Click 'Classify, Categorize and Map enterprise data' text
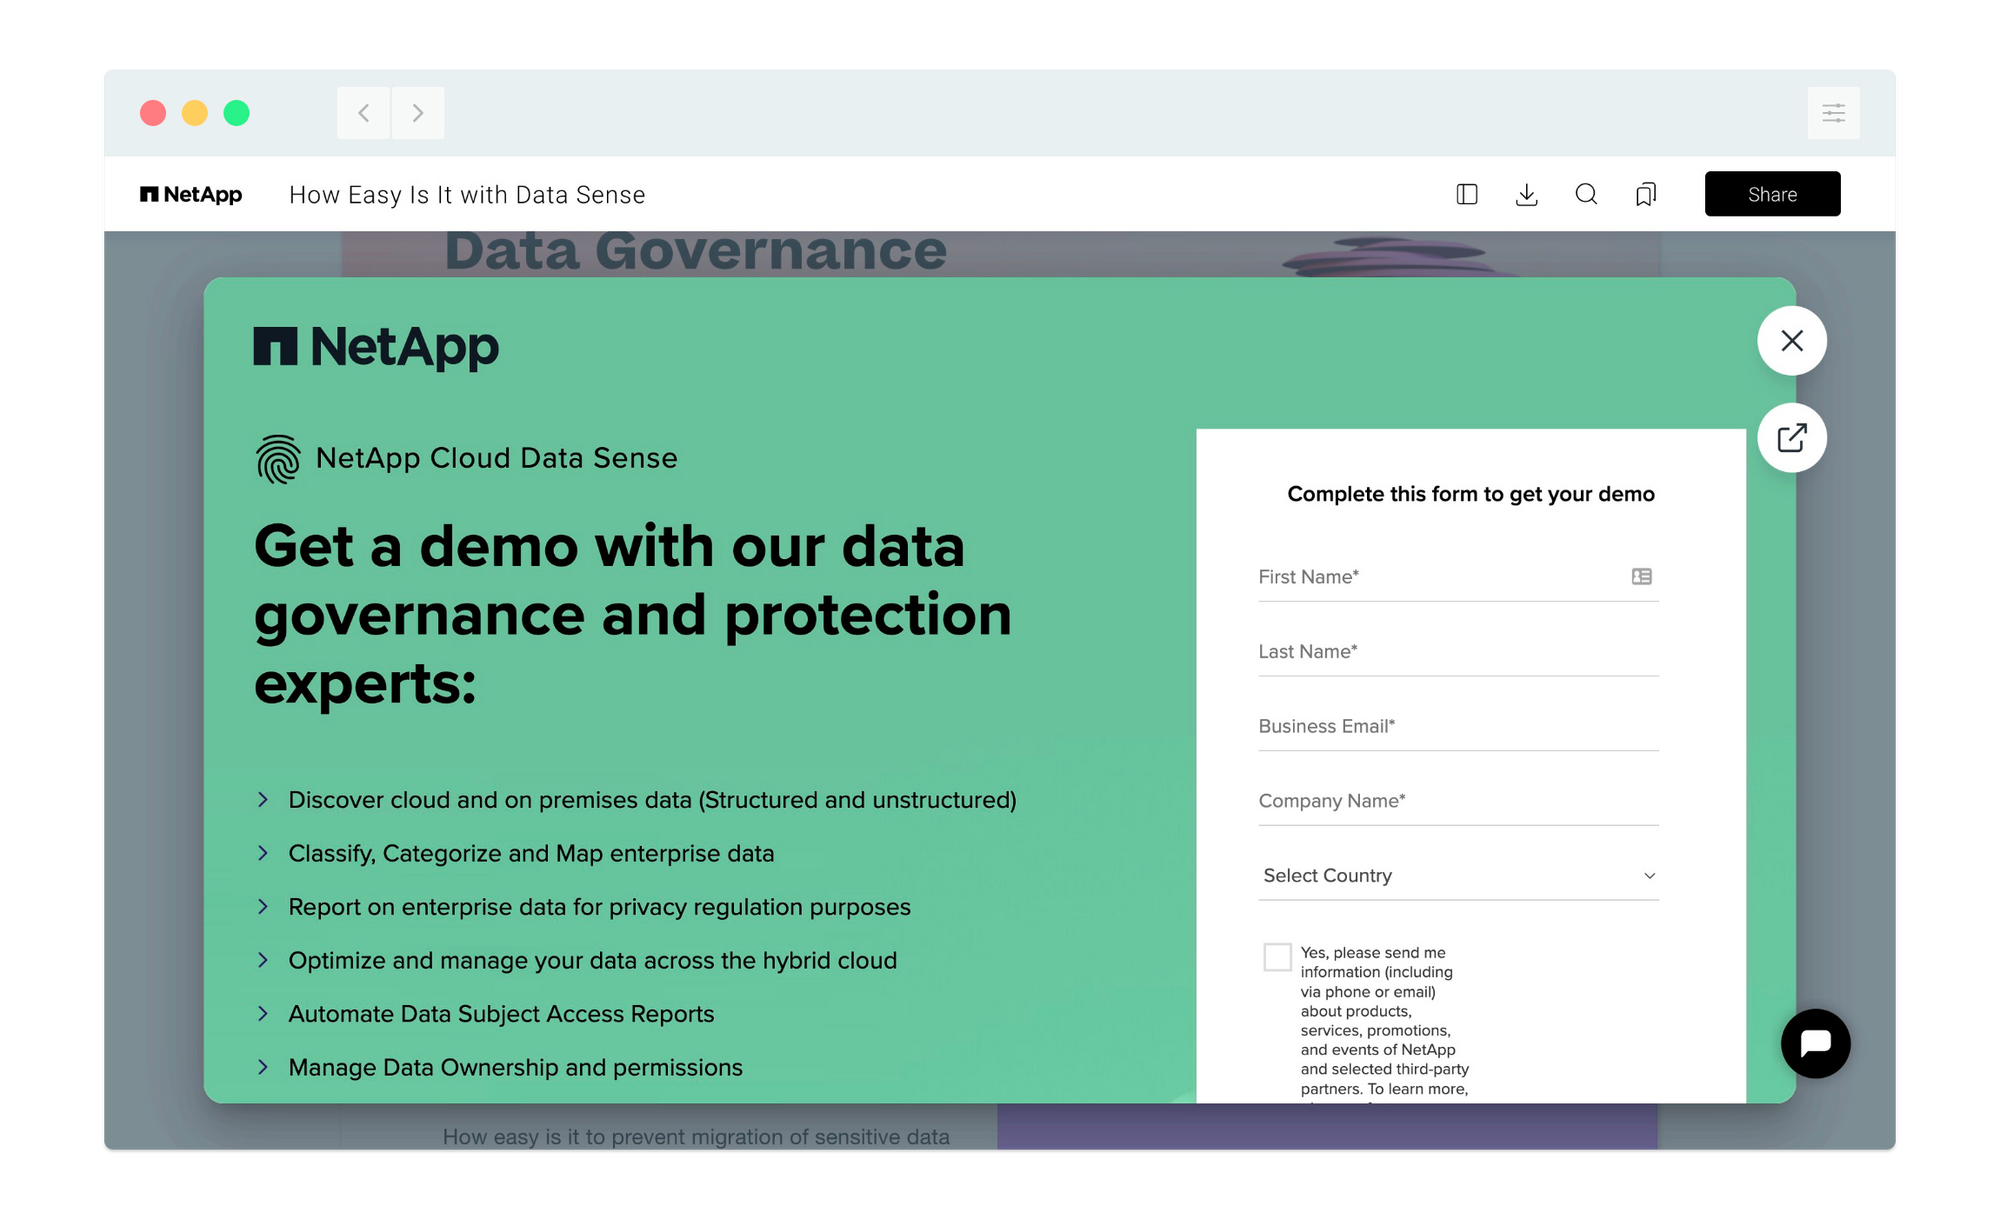 (x=531, y=854)
